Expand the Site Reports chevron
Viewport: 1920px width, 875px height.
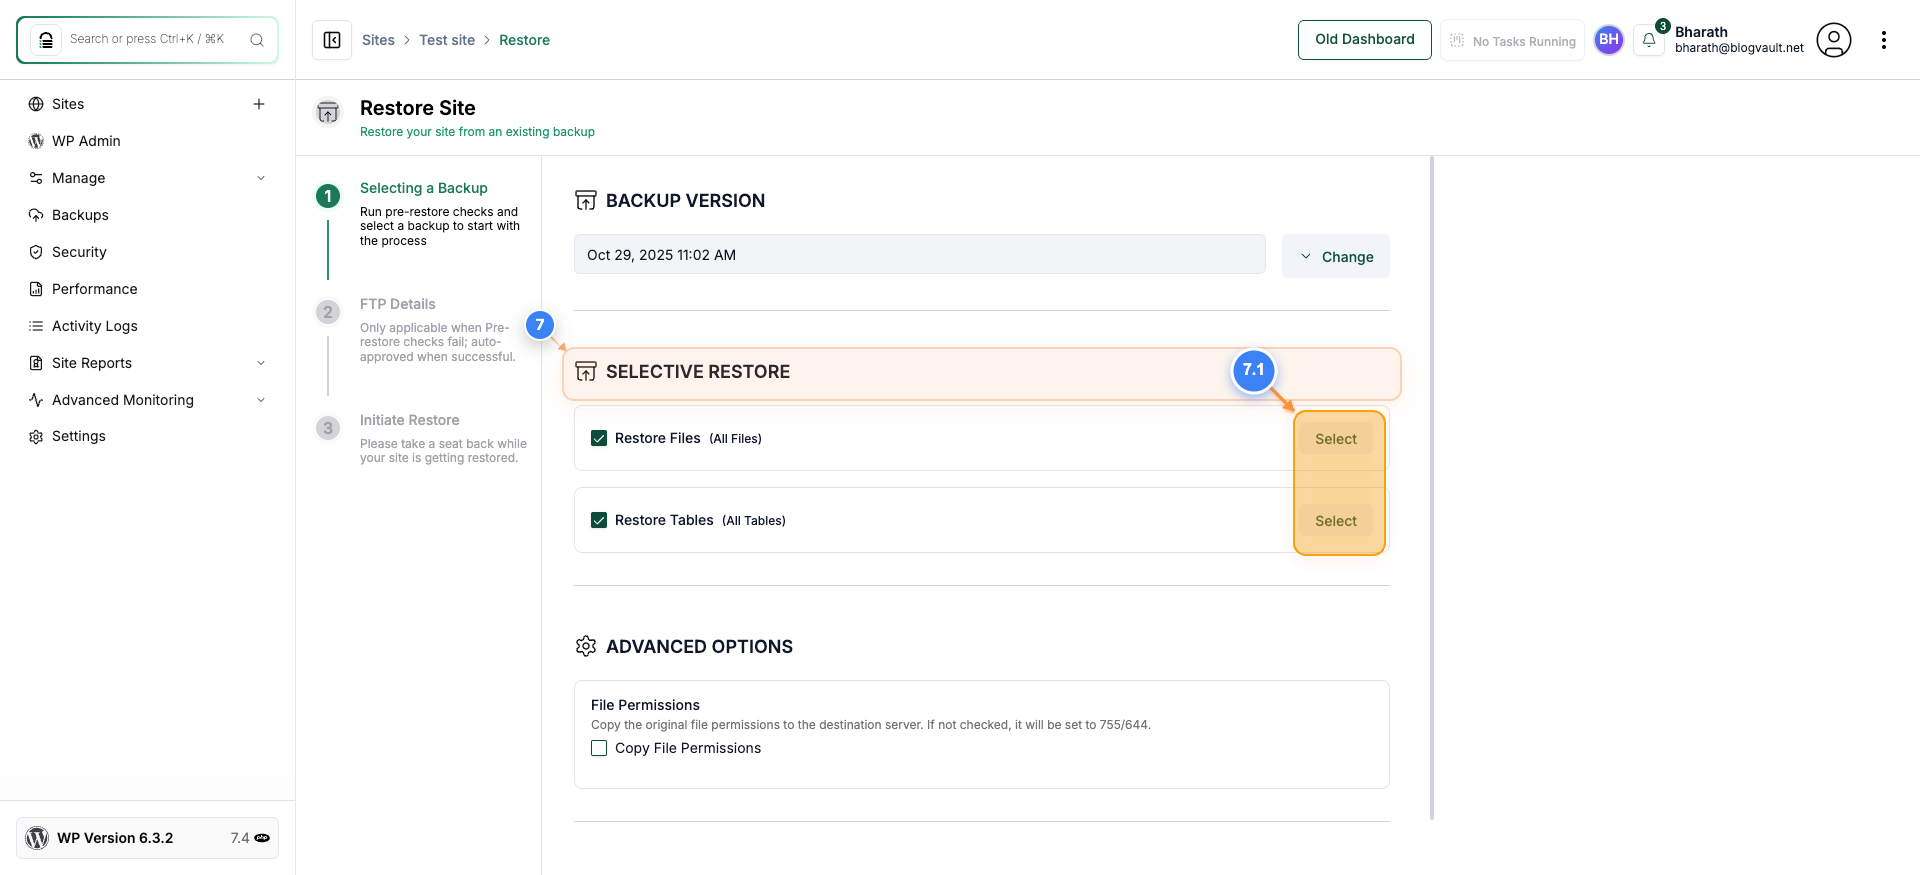tap(261, 363)
